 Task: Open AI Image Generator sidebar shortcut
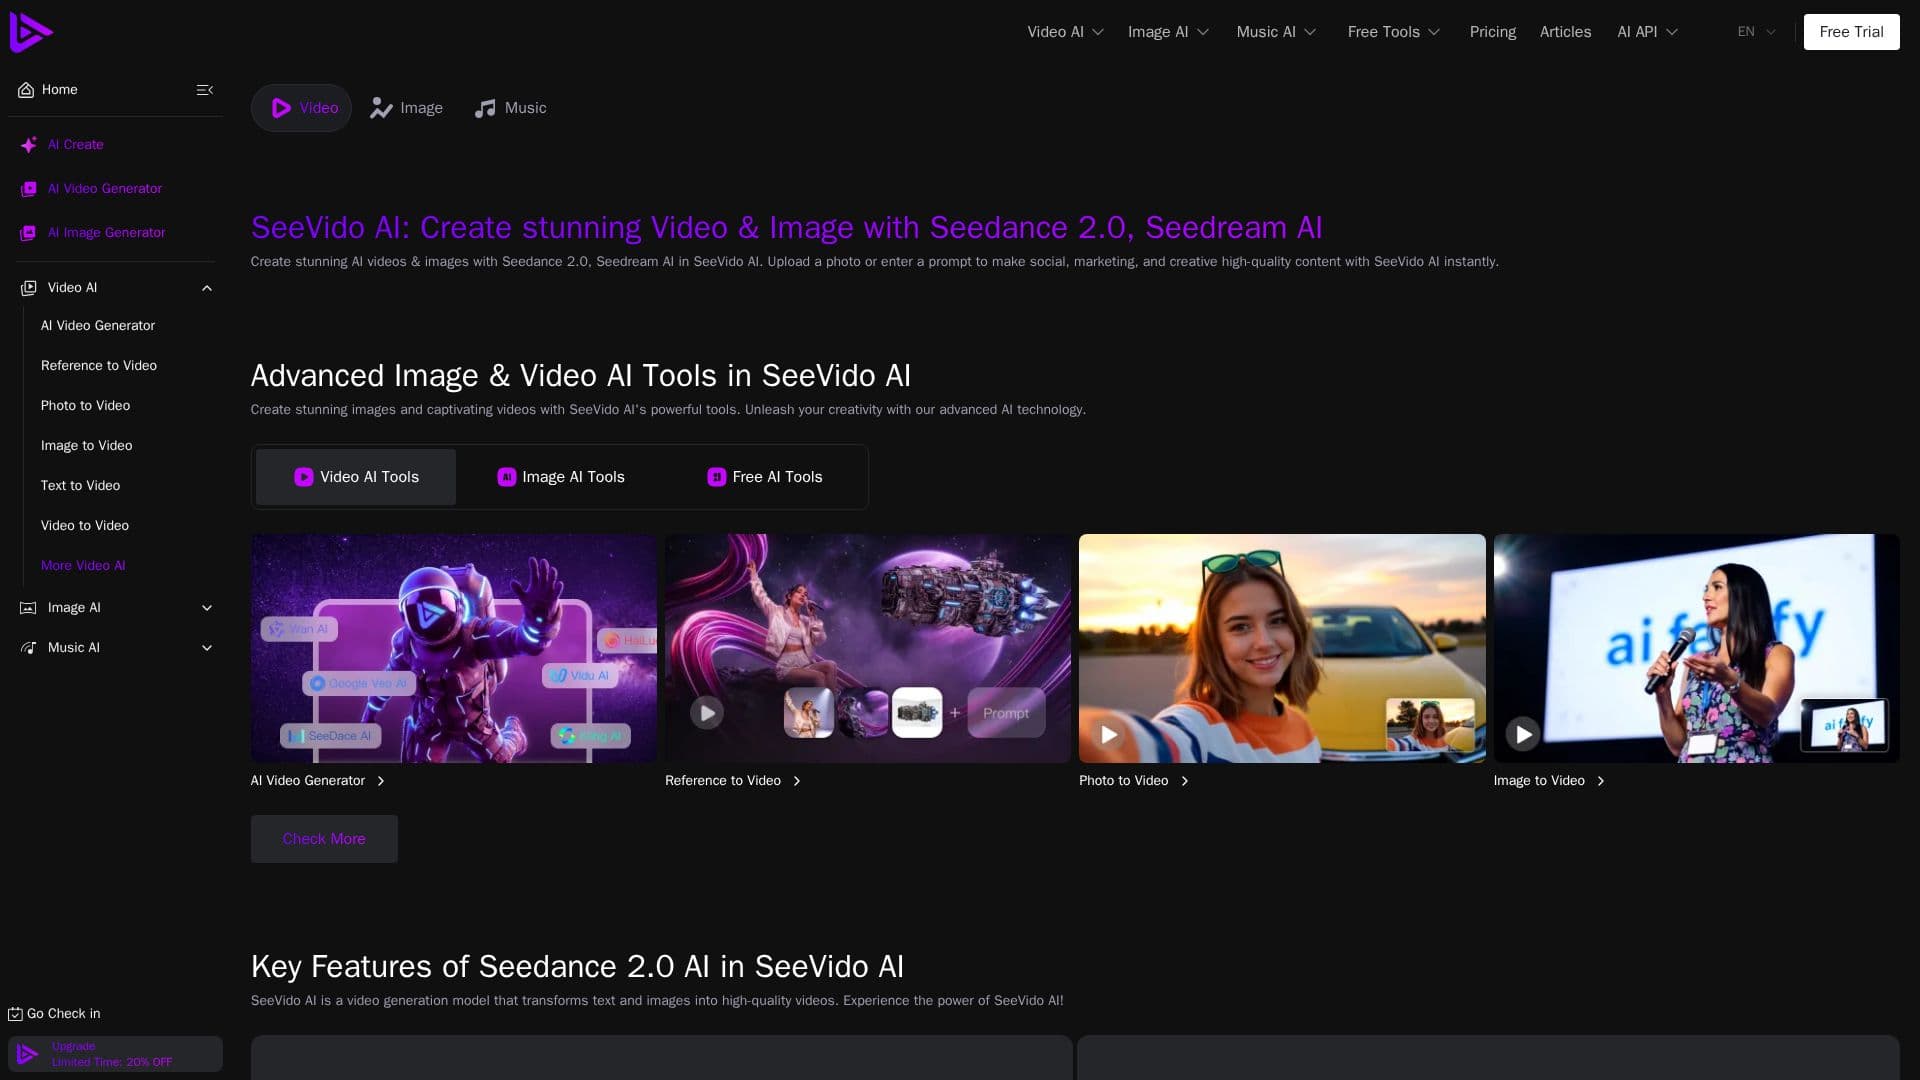tap(93, 233)
